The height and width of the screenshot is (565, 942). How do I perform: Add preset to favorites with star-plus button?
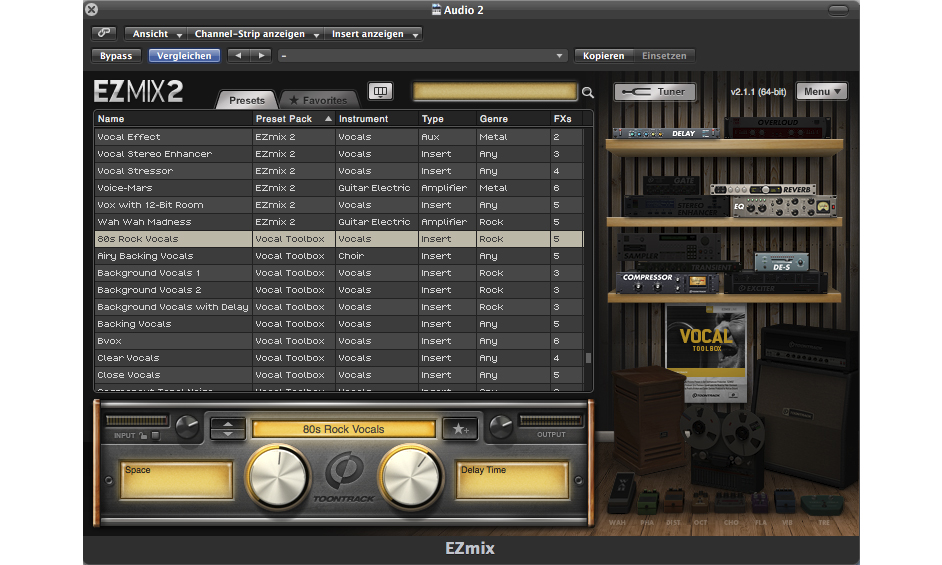(460, 429)
